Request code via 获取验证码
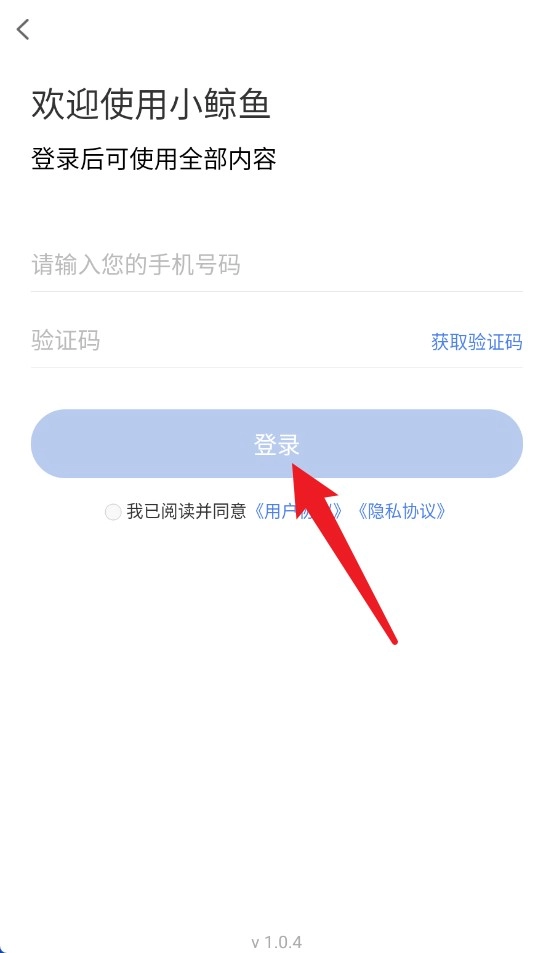554x953 pixels. 477,342
